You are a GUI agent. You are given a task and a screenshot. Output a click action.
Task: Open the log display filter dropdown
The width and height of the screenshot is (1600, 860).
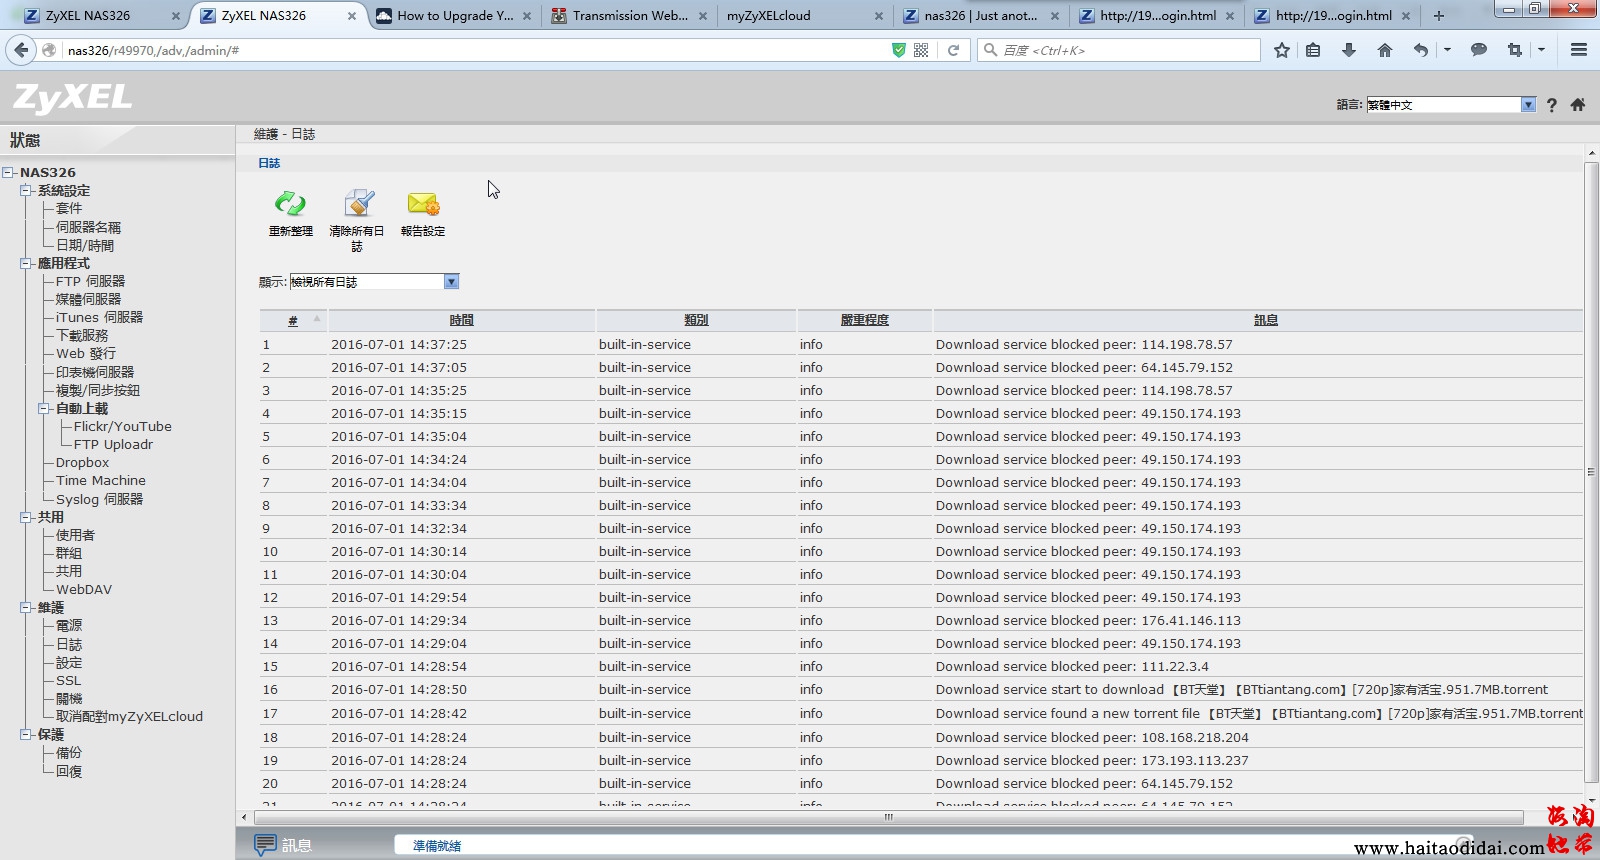click(x=451, y=282)
